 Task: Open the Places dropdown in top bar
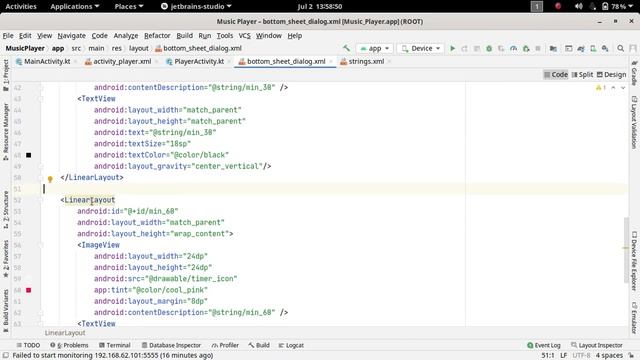[129, 6]
